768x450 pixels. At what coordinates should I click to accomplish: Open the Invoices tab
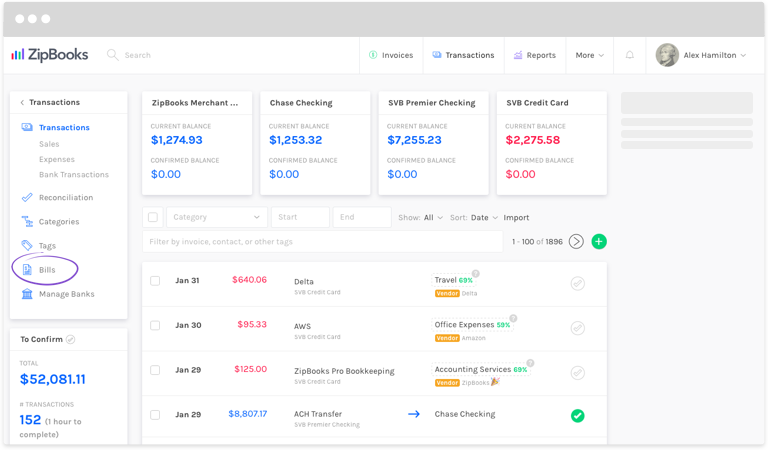[x=391, y=55]
